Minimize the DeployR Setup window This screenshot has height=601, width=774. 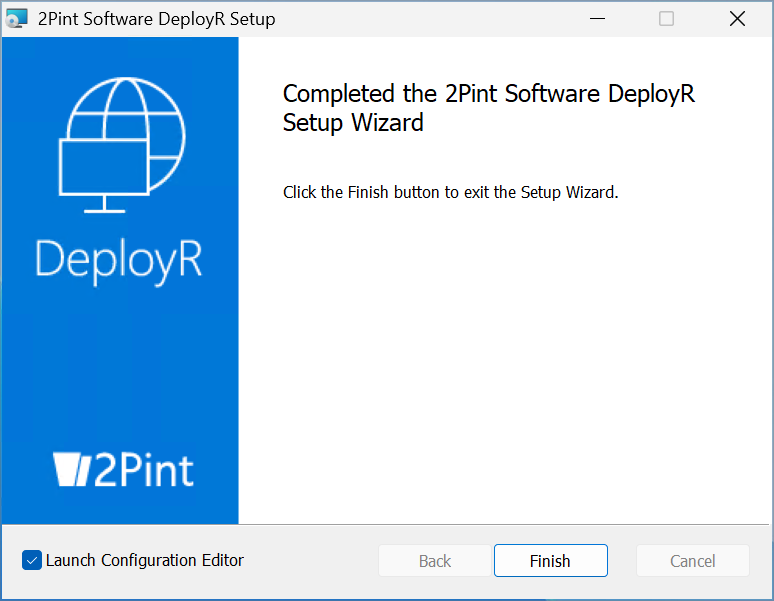[597, 19]
